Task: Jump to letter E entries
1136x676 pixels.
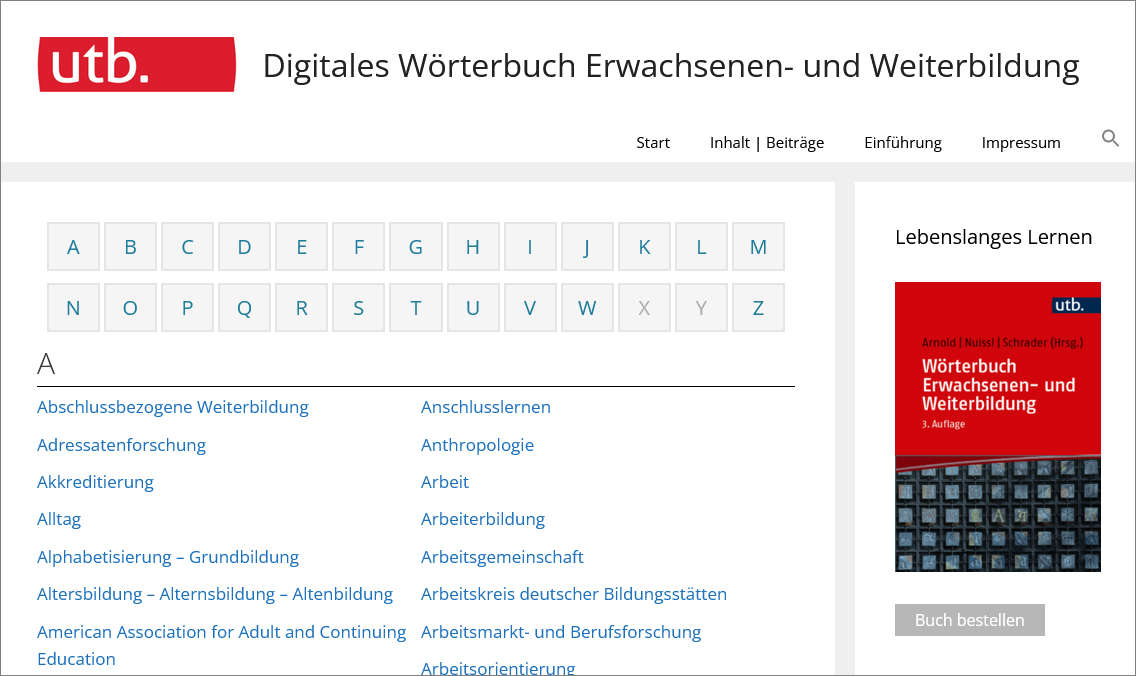Action: [301, 247]
